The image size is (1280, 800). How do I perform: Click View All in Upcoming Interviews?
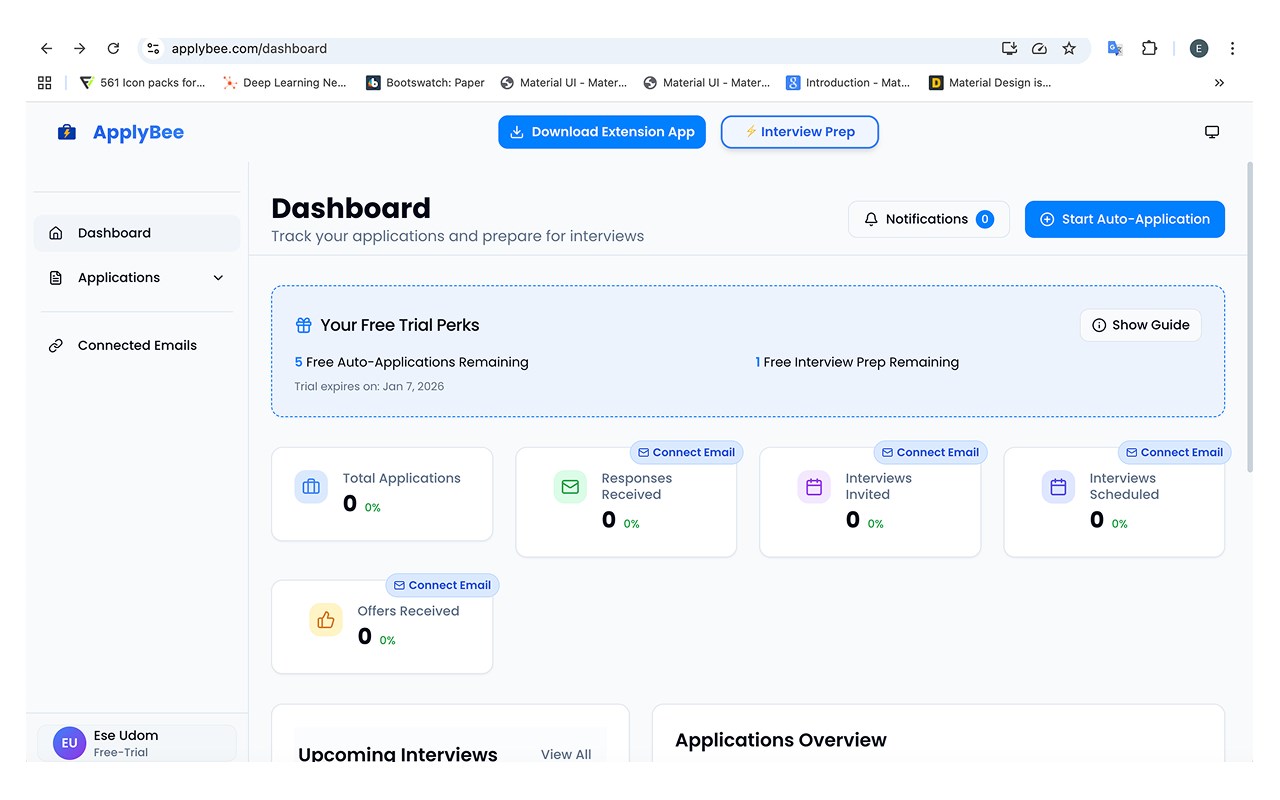click(x=566, y=754)
